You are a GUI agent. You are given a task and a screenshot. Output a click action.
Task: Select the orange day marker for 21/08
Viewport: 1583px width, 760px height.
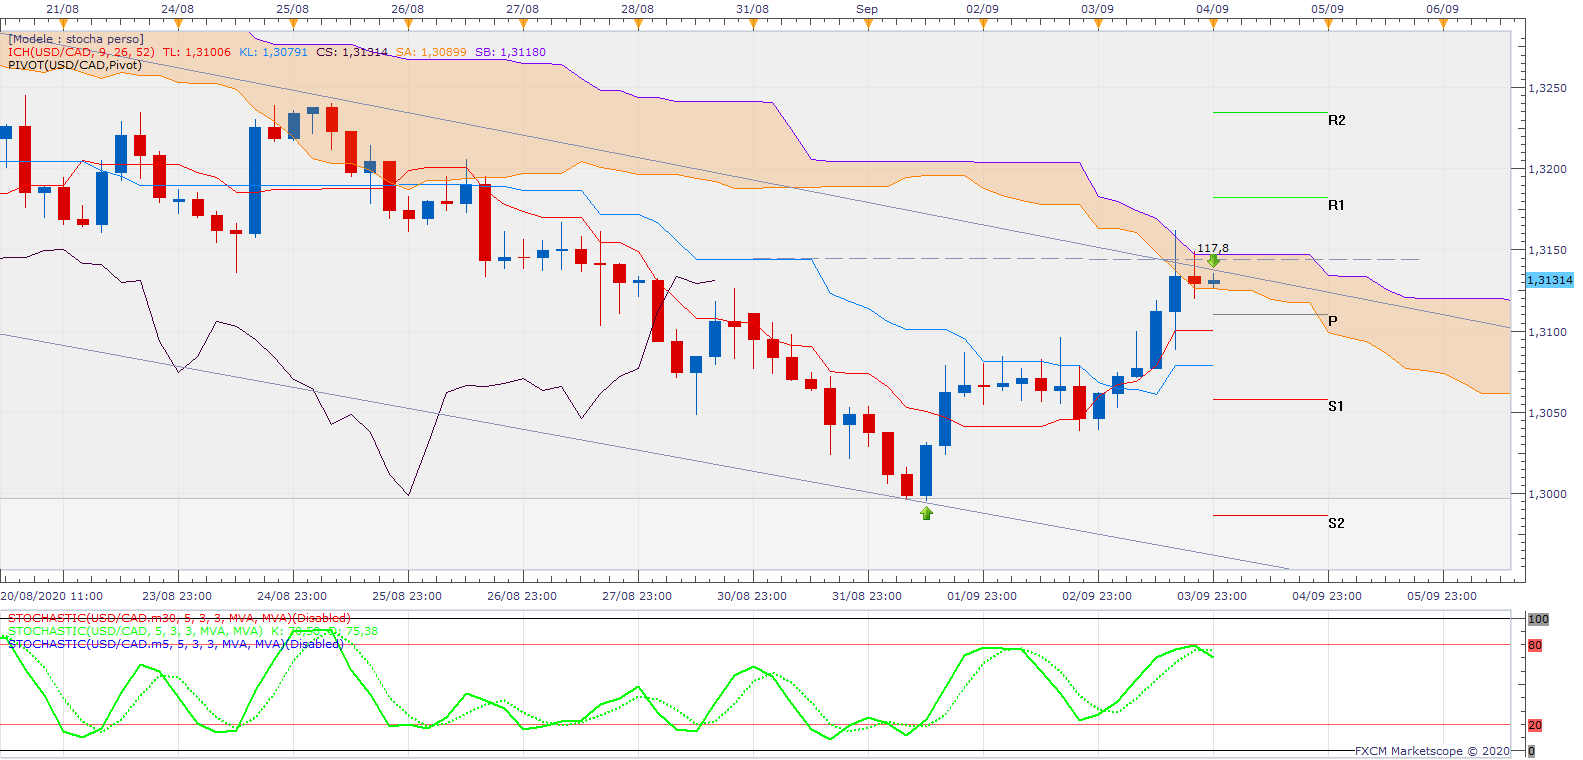tap(63, 24)
